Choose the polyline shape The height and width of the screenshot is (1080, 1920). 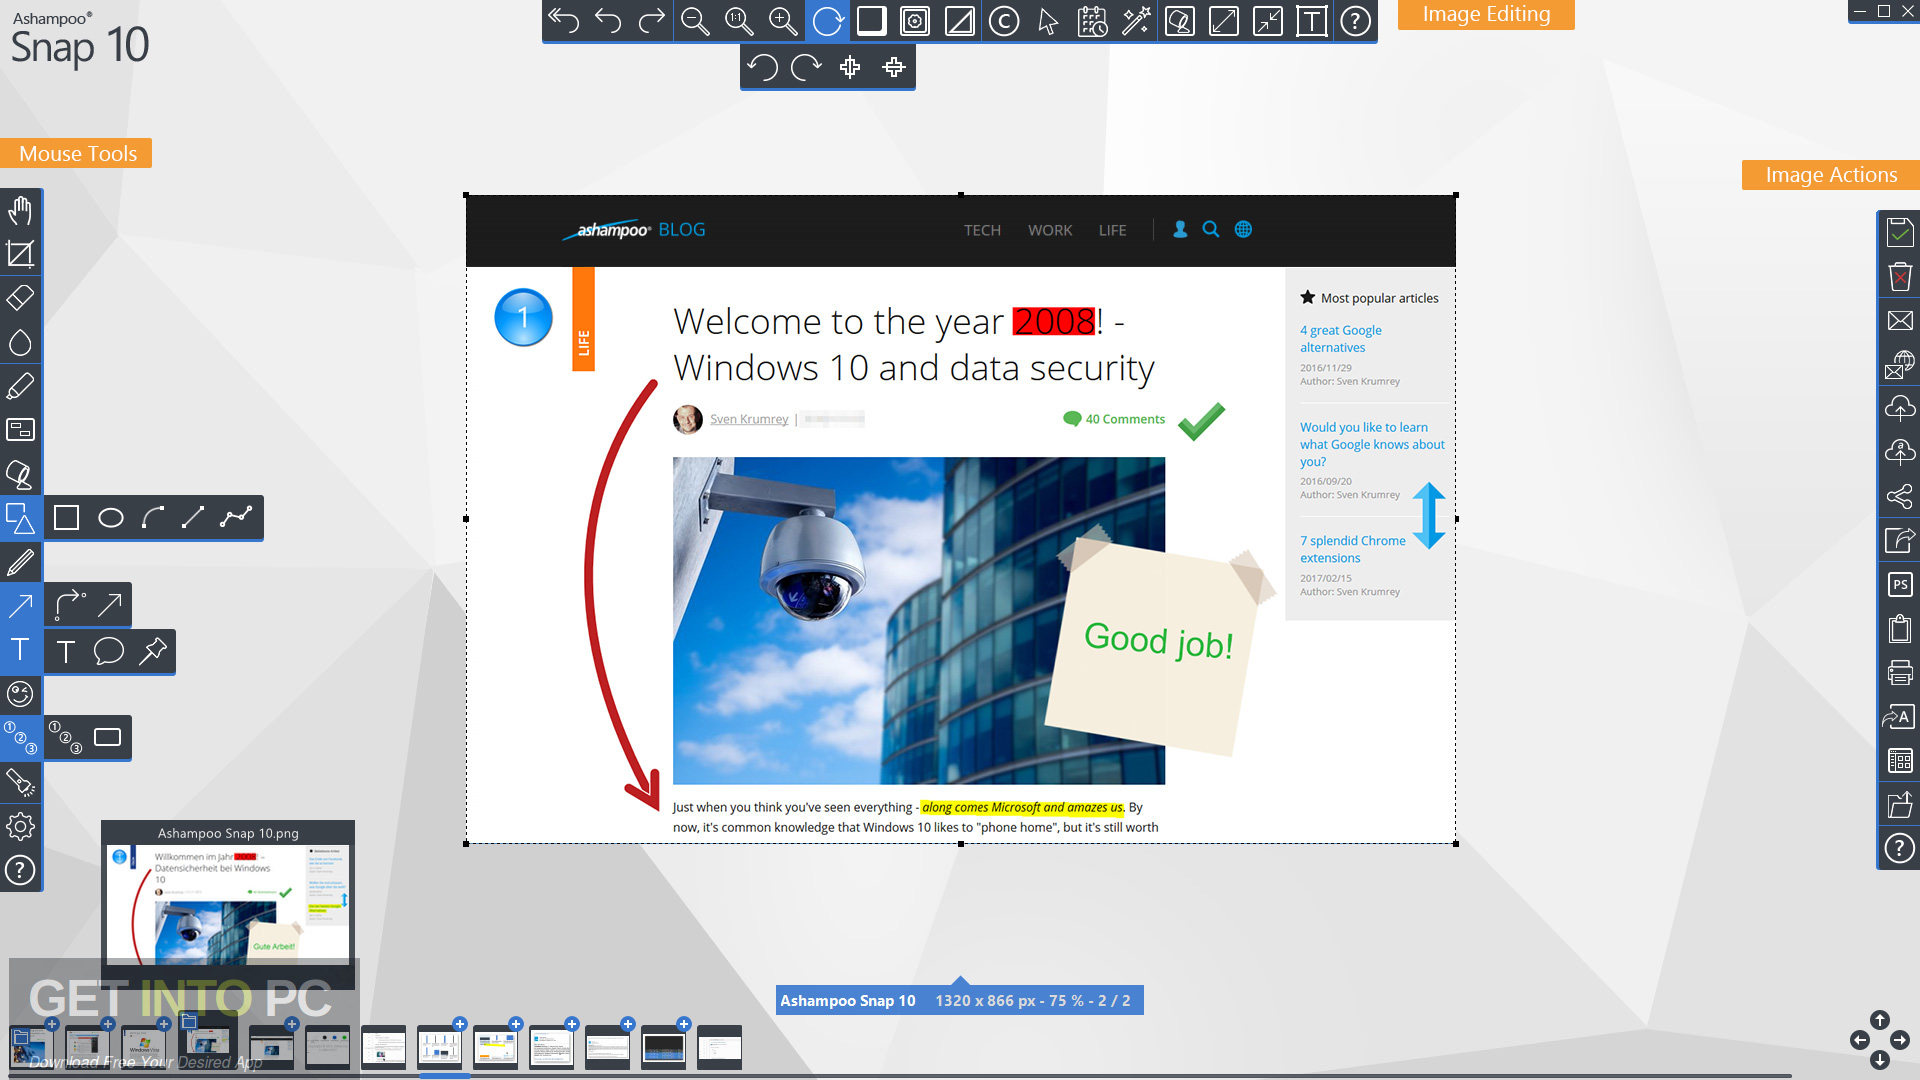click(x=237, y=518)
